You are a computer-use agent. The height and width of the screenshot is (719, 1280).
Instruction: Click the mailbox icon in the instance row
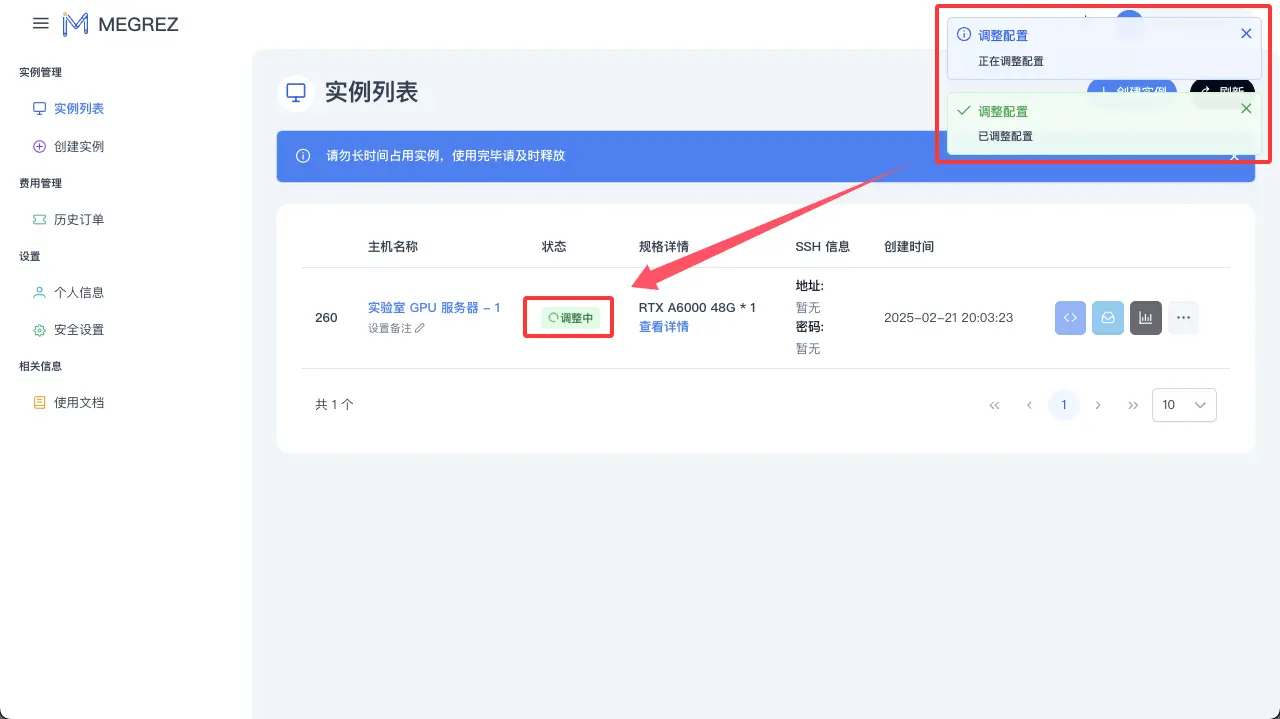click(1108, 317)
